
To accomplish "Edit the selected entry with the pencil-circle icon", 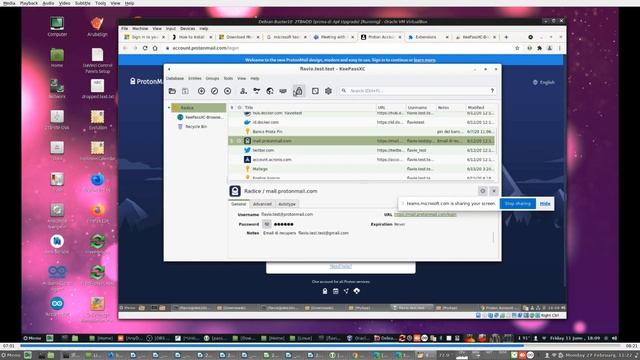I will tap(214, 91).
